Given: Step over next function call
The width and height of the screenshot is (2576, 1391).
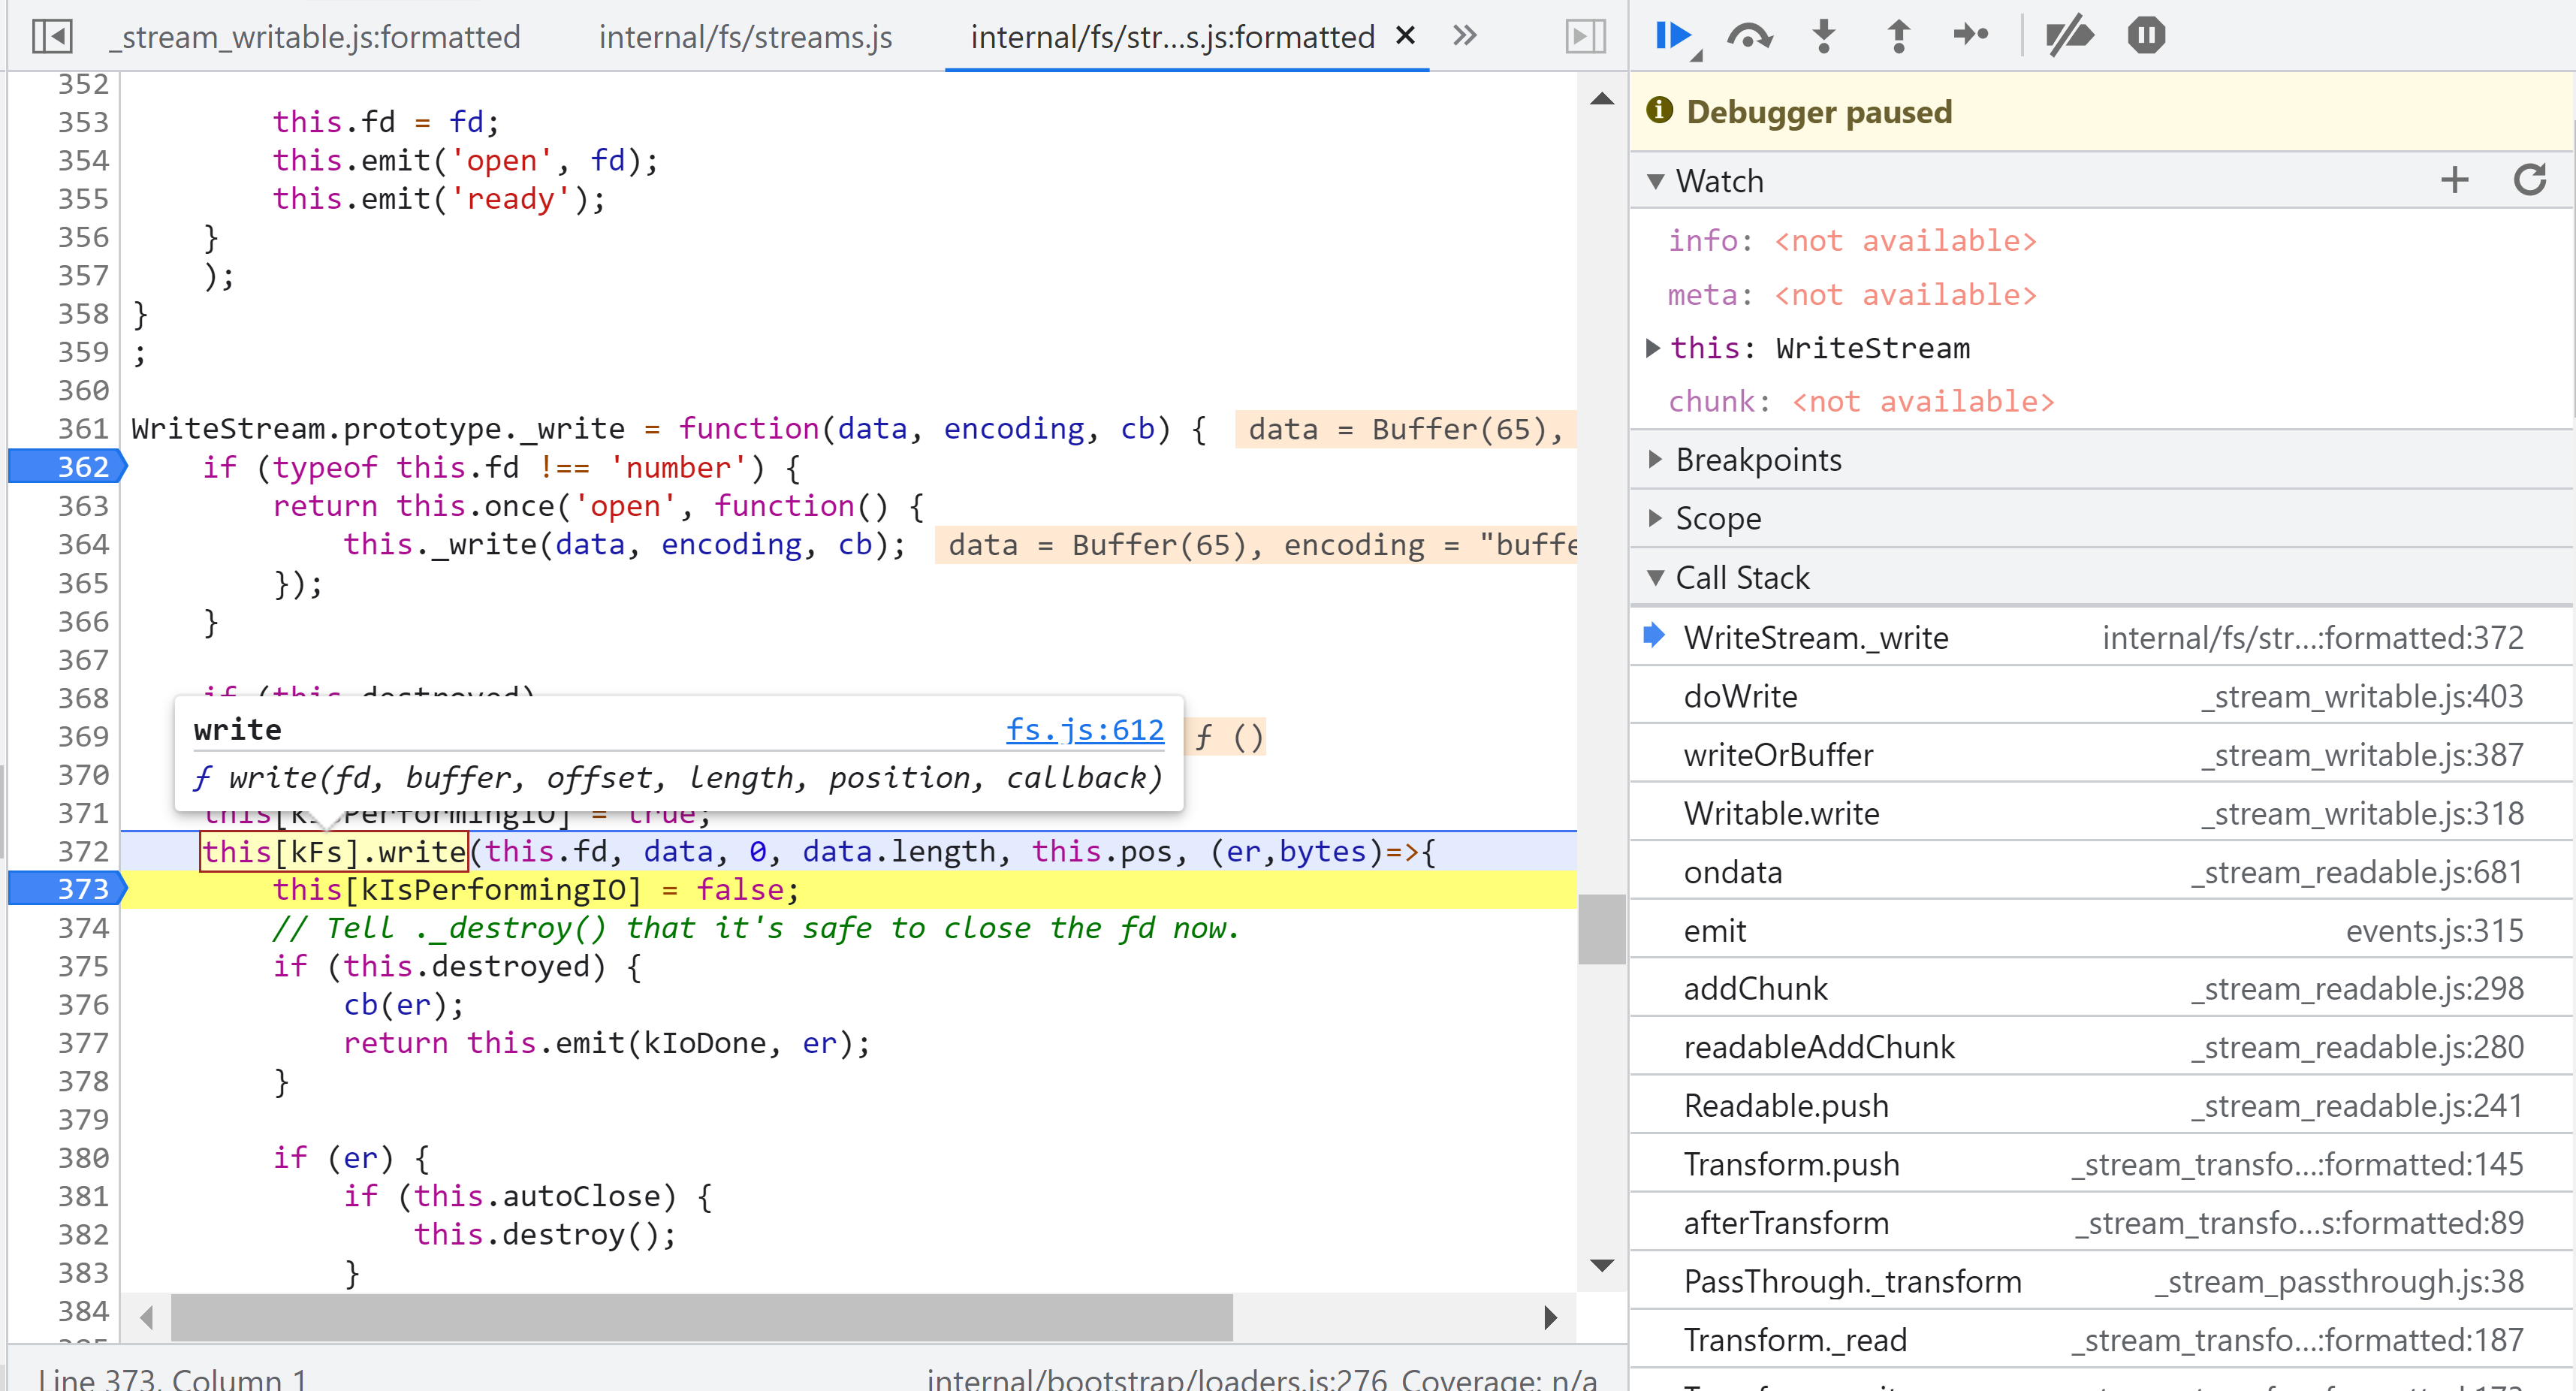Looking at the screenshot, I should click(1748, 36).
